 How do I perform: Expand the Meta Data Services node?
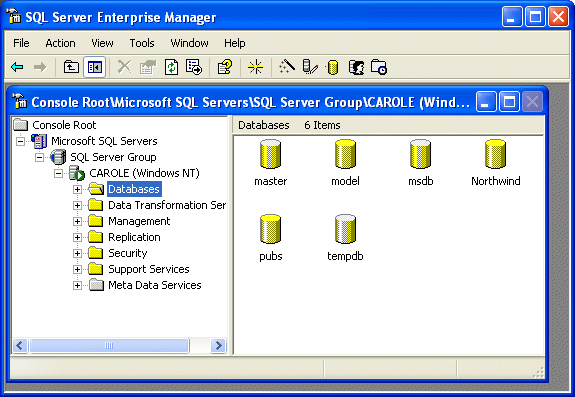click(77, 286)
